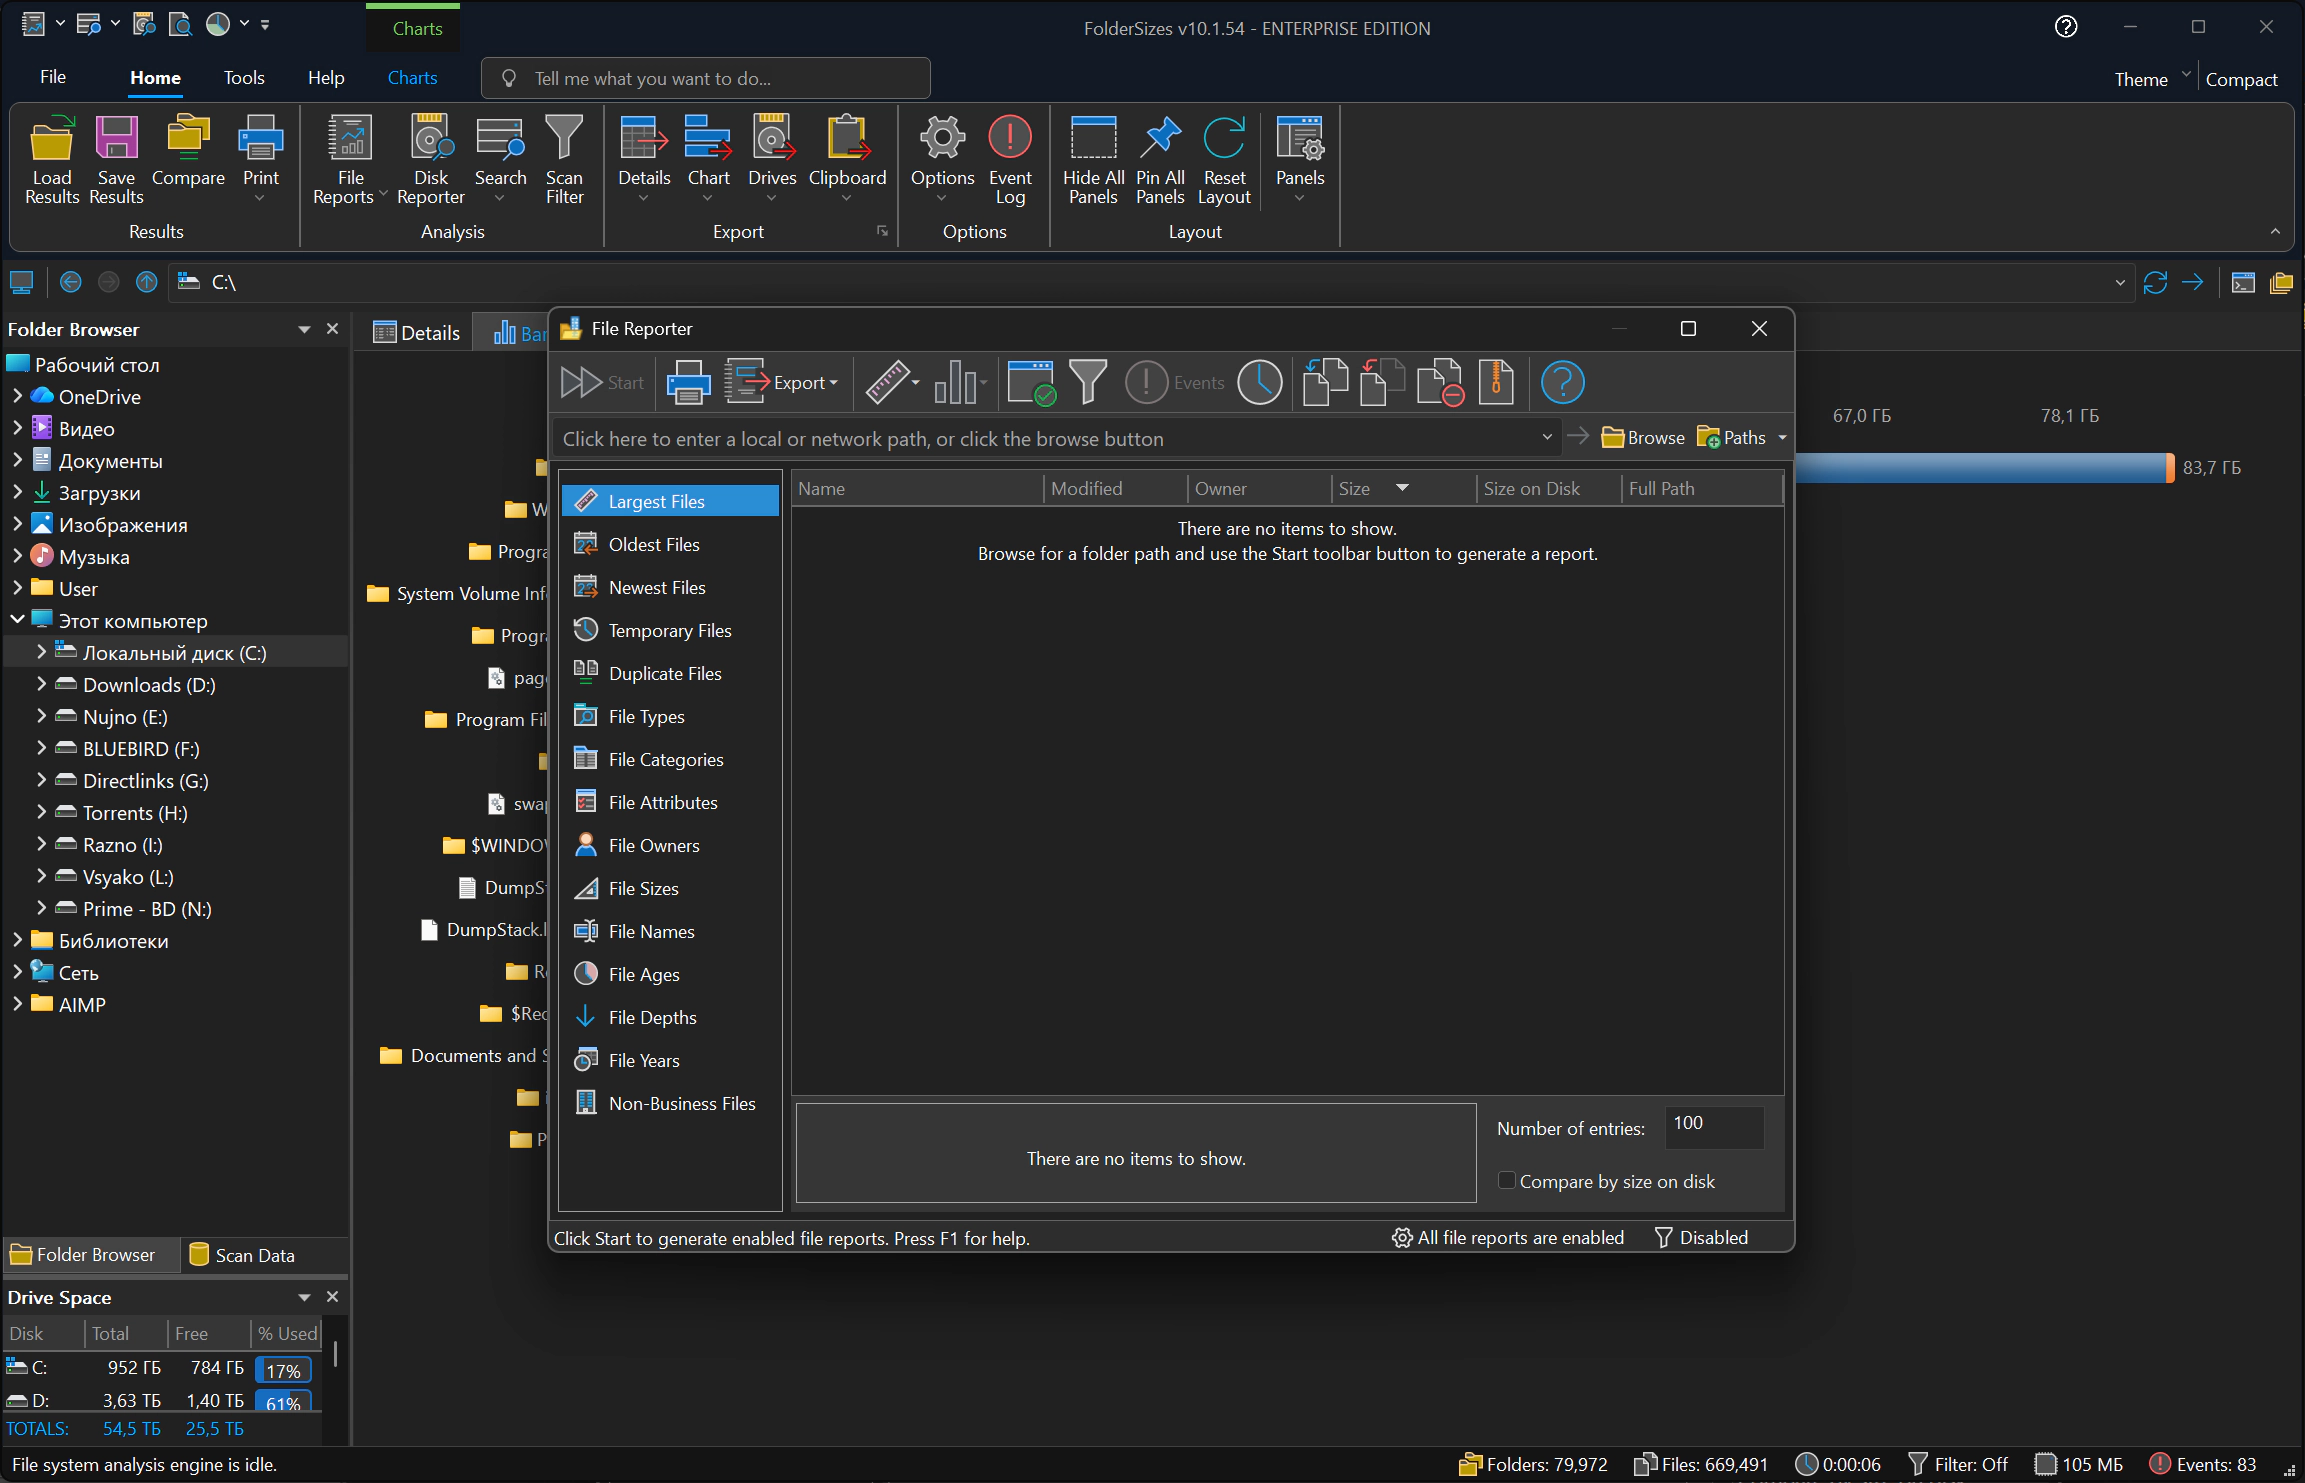Image resolution: width=2305 pixels, height=1483 pixels.
Task: Open the Theme dropdown menu
Action: [2152, 79]
